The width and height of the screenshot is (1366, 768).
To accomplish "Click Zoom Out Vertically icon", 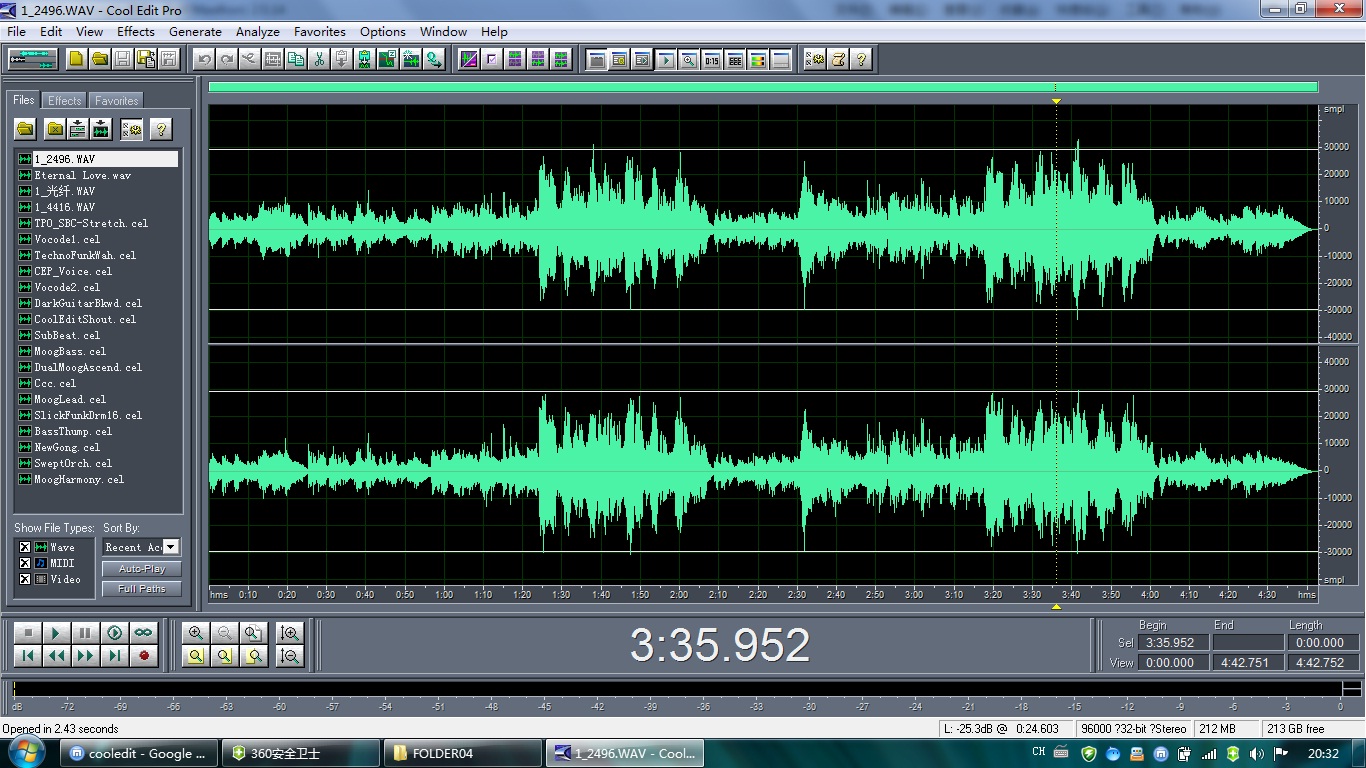I will [x=290, y=656].
